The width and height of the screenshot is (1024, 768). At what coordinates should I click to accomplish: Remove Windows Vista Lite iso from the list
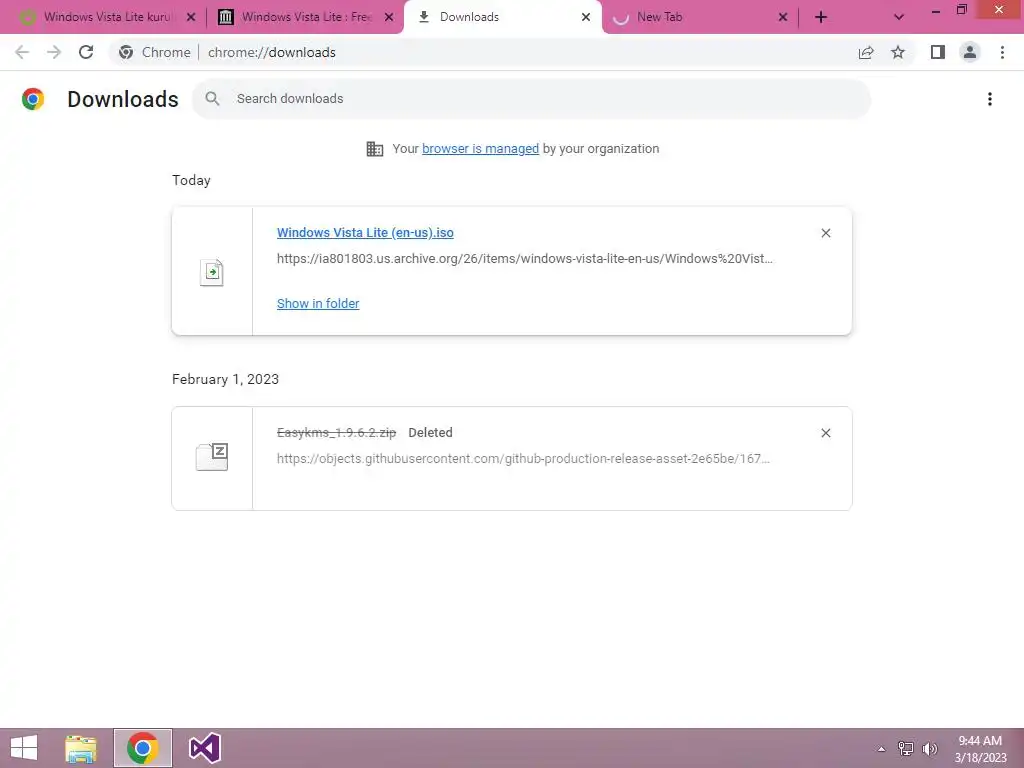coord(826,233)
